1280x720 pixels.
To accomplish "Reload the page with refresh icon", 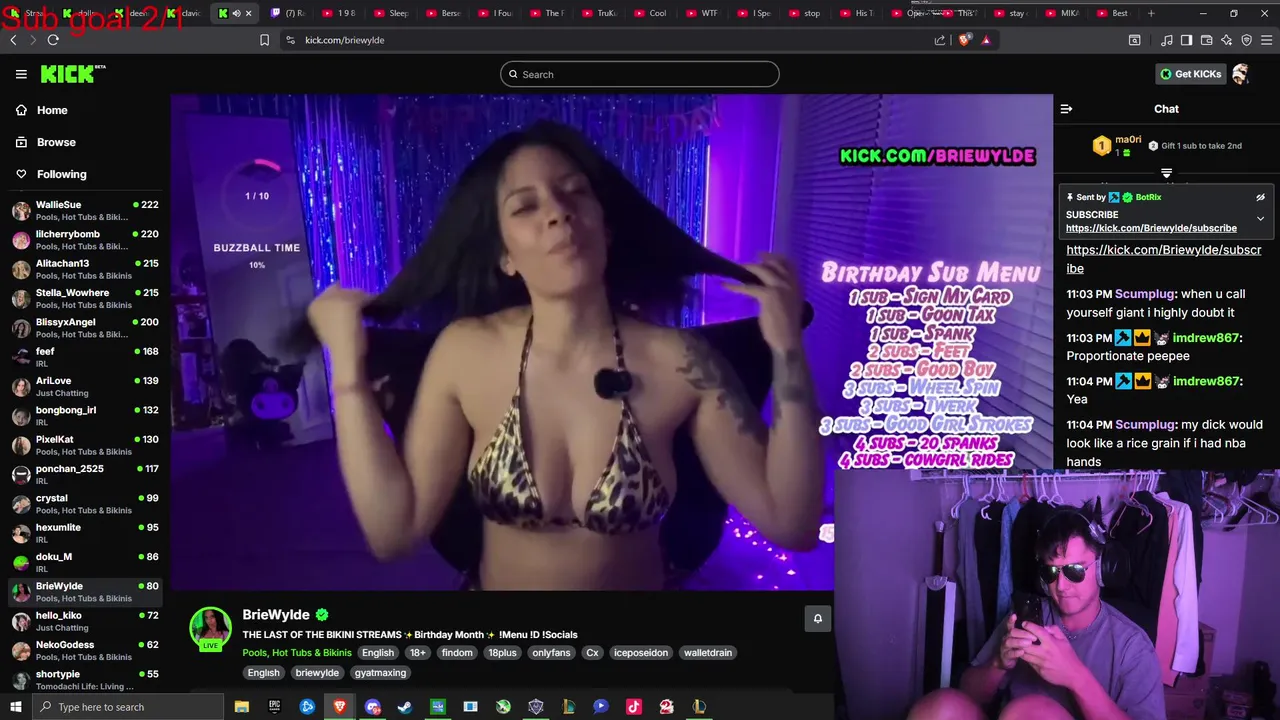I will coord(53,40).
